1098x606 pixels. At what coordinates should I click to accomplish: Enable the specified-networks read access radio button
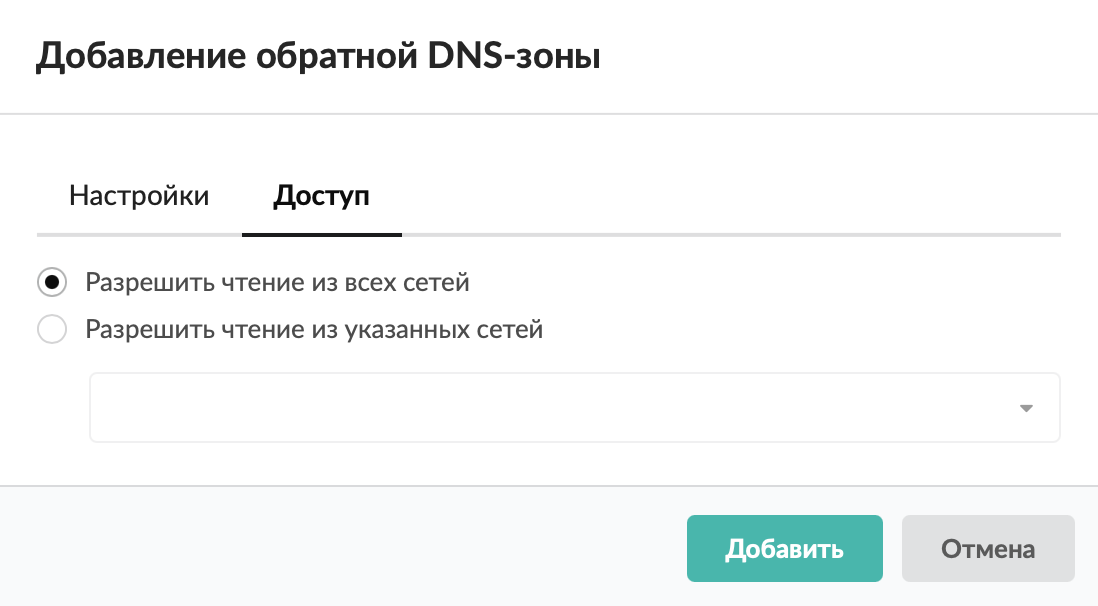pos(52,329)
